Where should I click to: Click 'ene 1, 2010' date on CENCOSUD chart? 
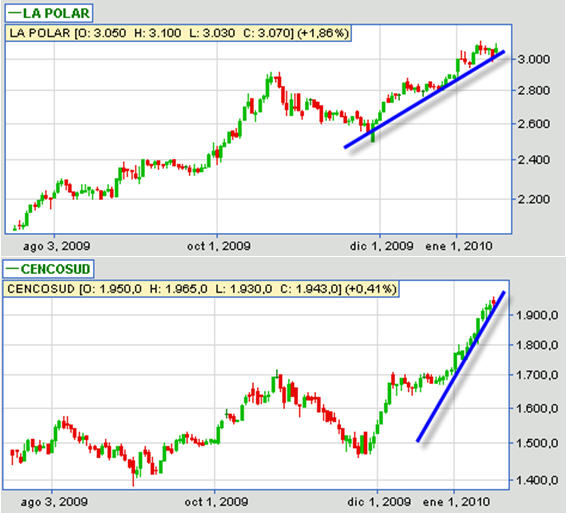click(x=456, y=502)
